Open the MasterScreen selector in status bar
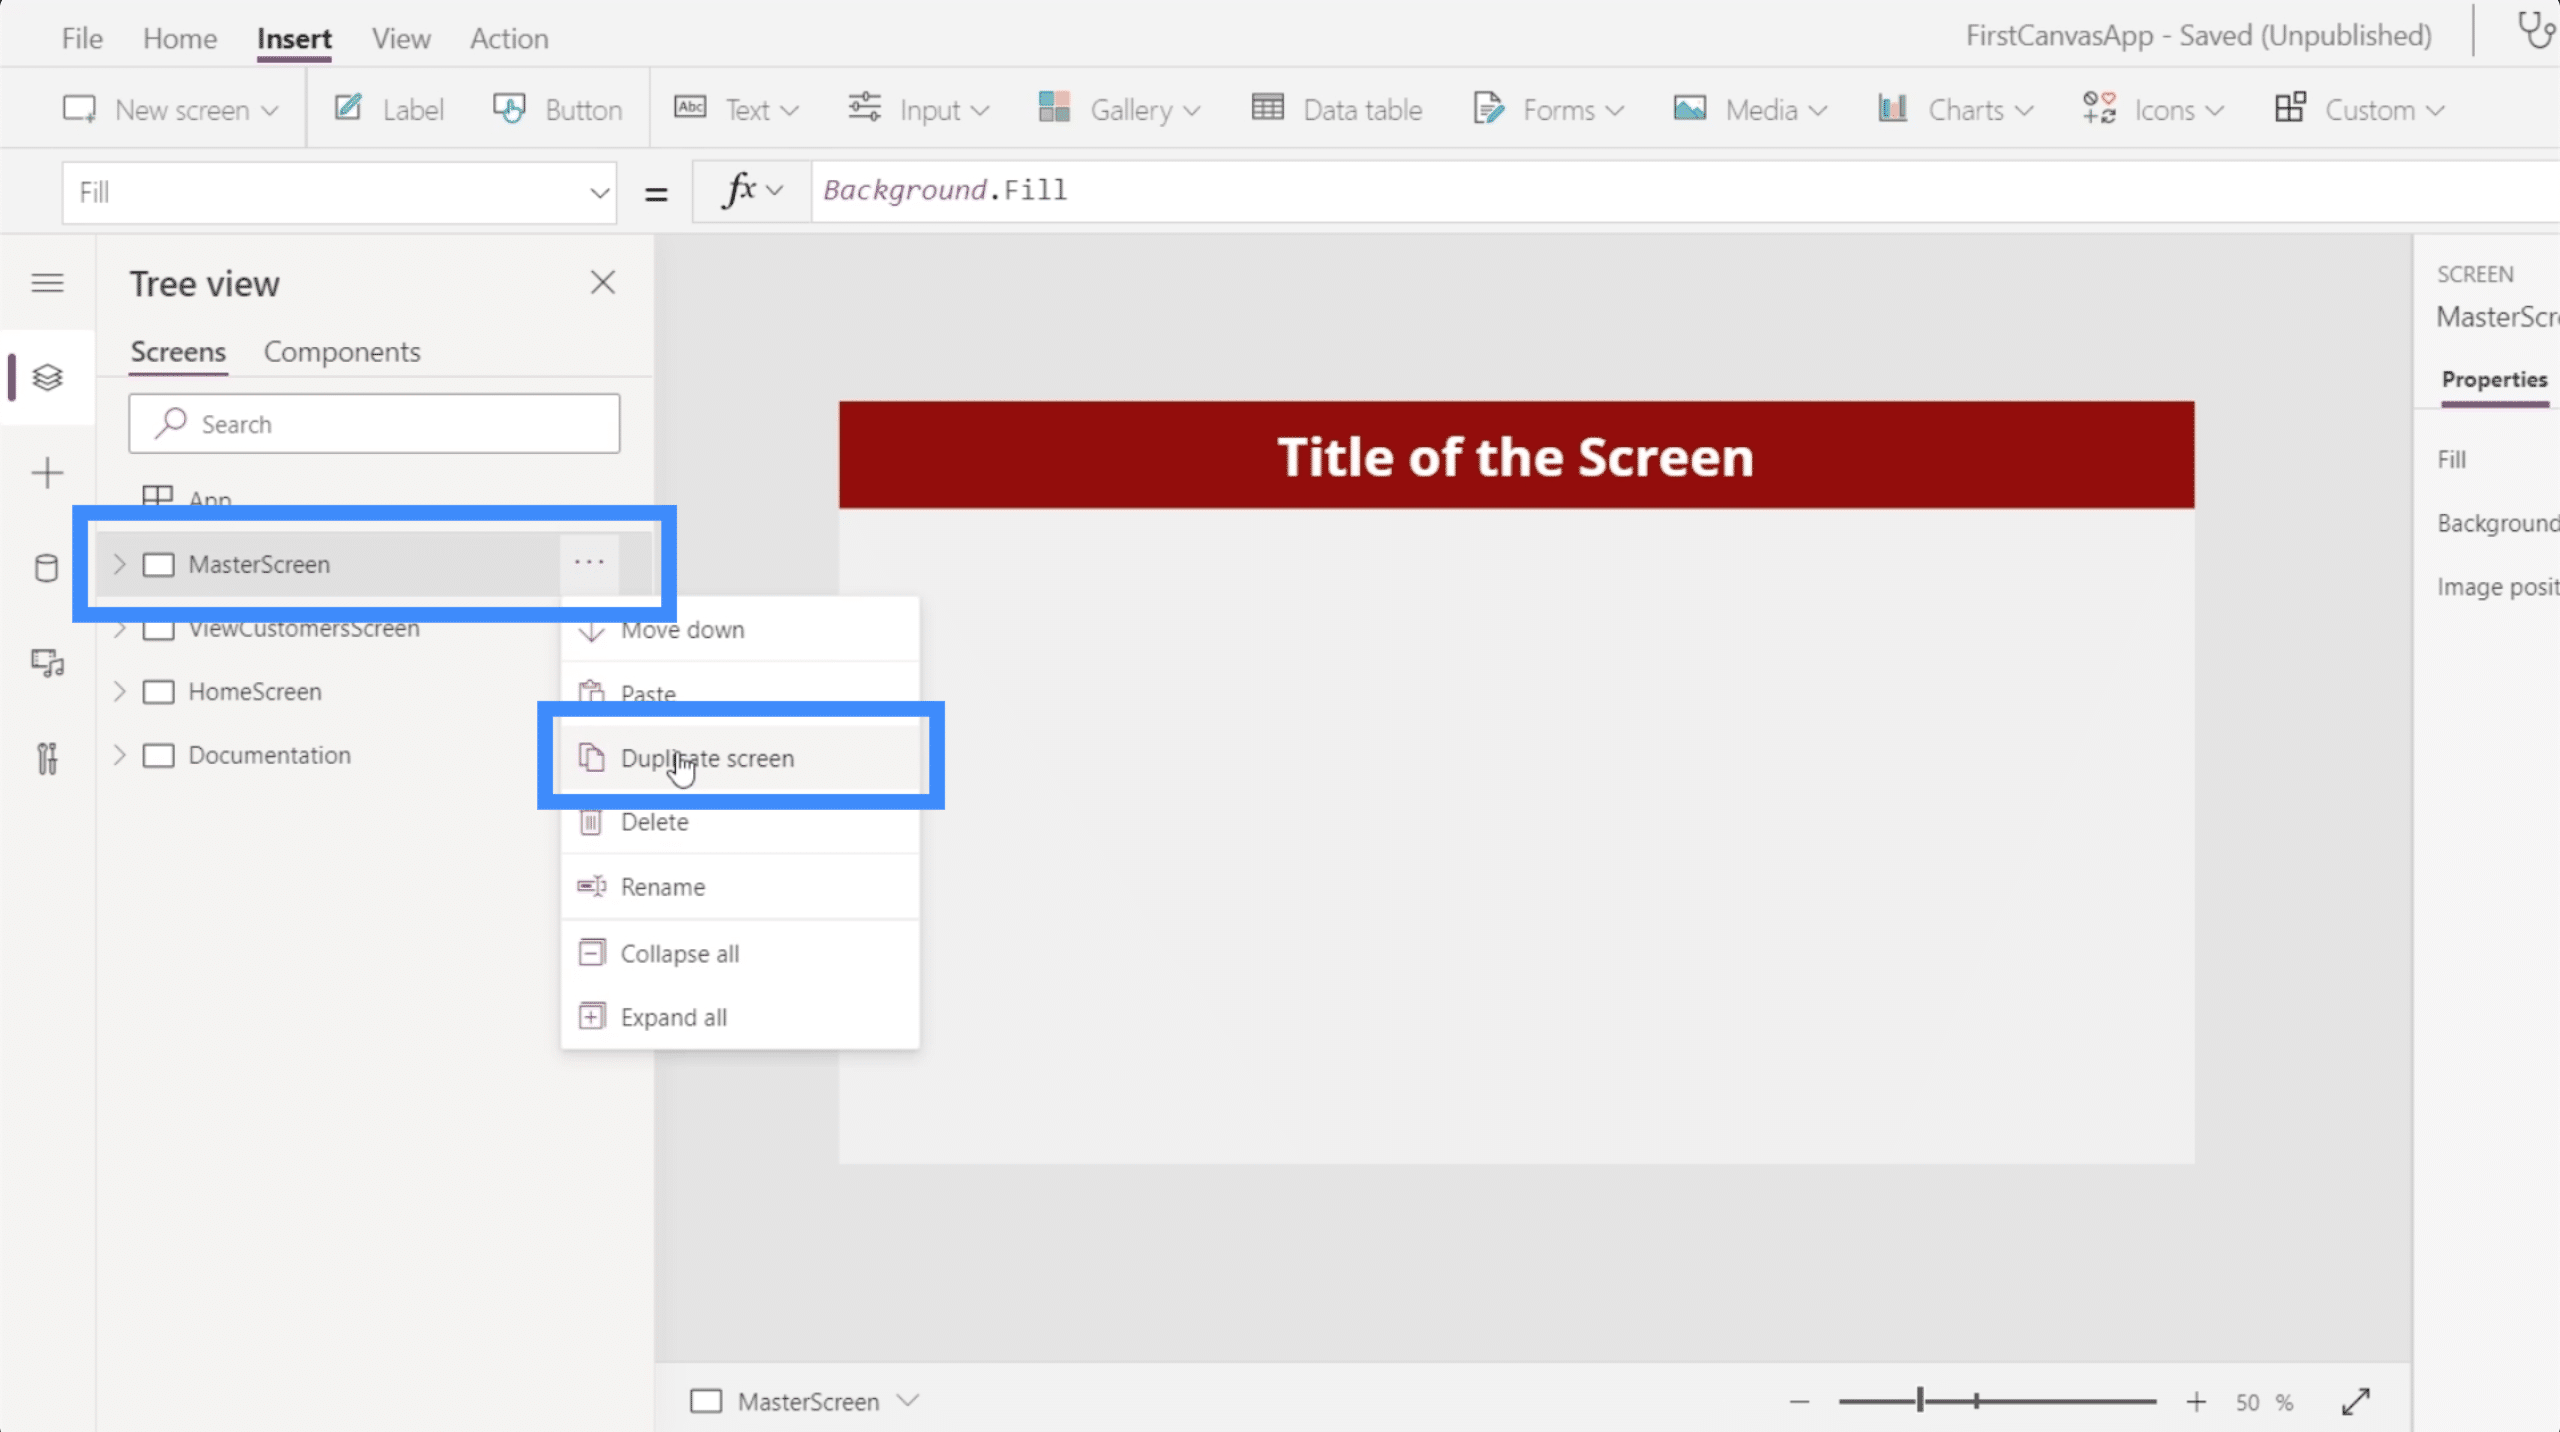Viewport: 2560px width, 1432px height. 804,1401
